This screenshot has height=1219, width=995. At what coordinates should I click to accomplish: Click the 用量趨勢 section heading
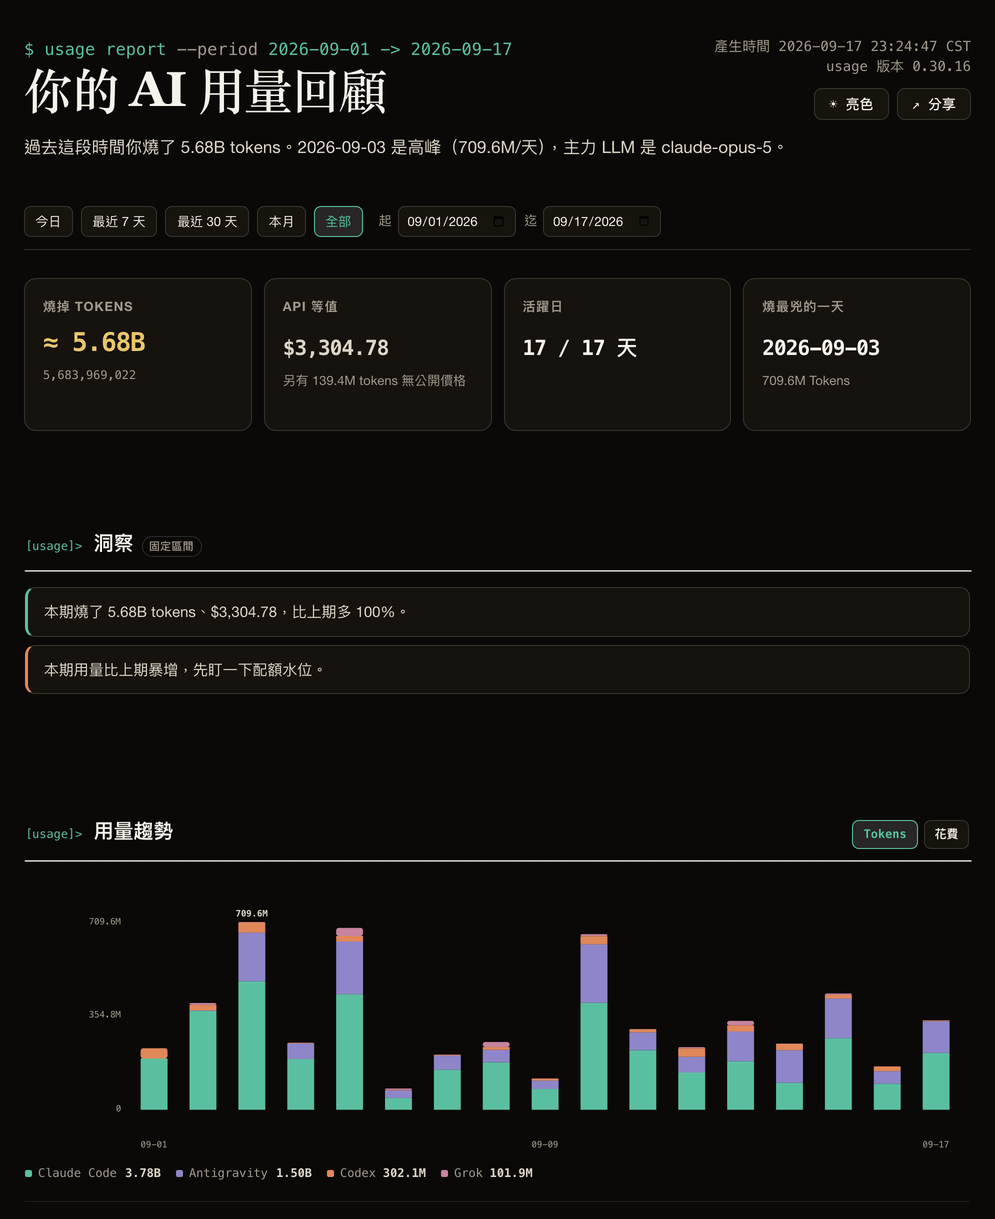pyautogui.click(x=133, y=831)
